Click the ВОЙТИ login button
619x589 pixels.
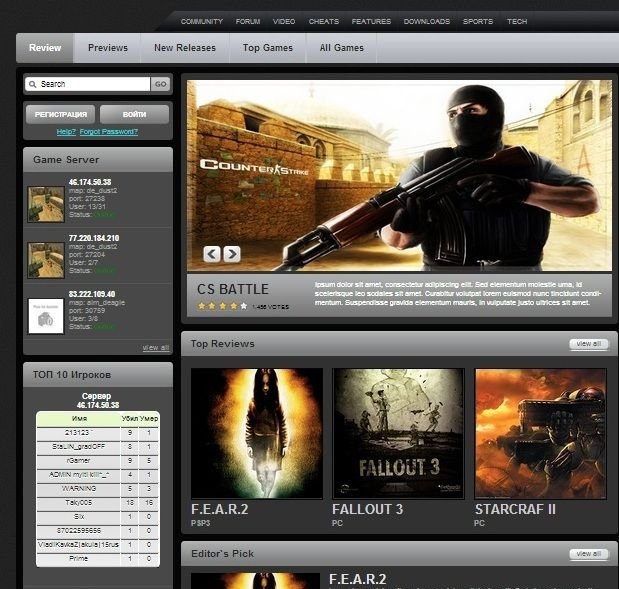(x=134, y=114)
